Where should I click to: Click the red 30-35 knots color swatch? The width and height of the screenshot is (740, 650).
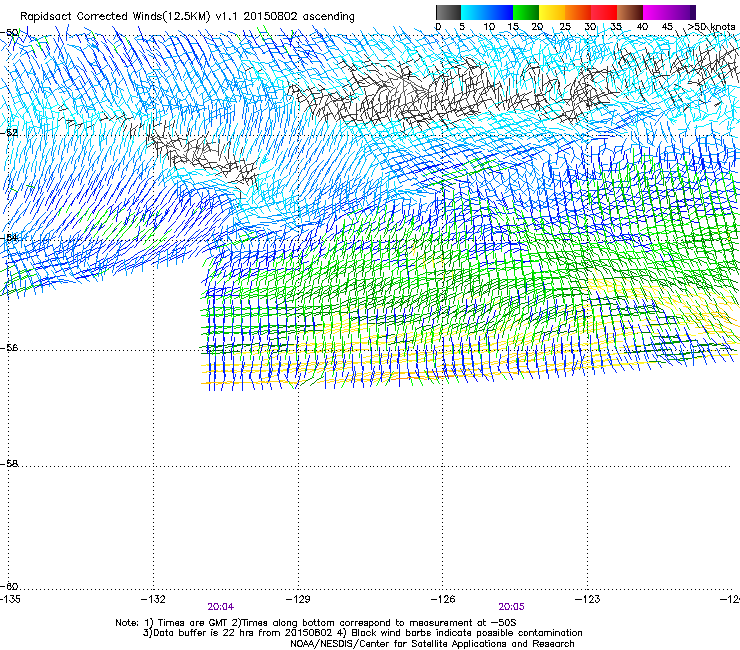pyautogui.click(x=604, y=12)
